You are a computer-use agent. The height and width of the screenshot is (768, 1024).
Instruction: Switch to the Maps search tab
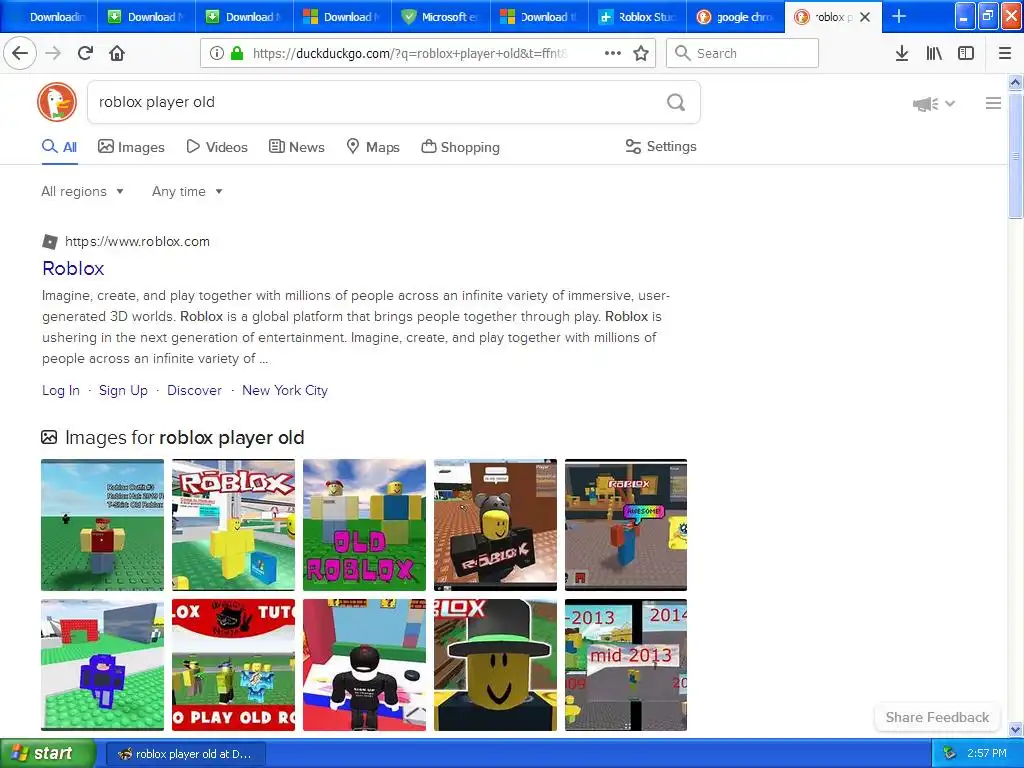pos(372,147)
